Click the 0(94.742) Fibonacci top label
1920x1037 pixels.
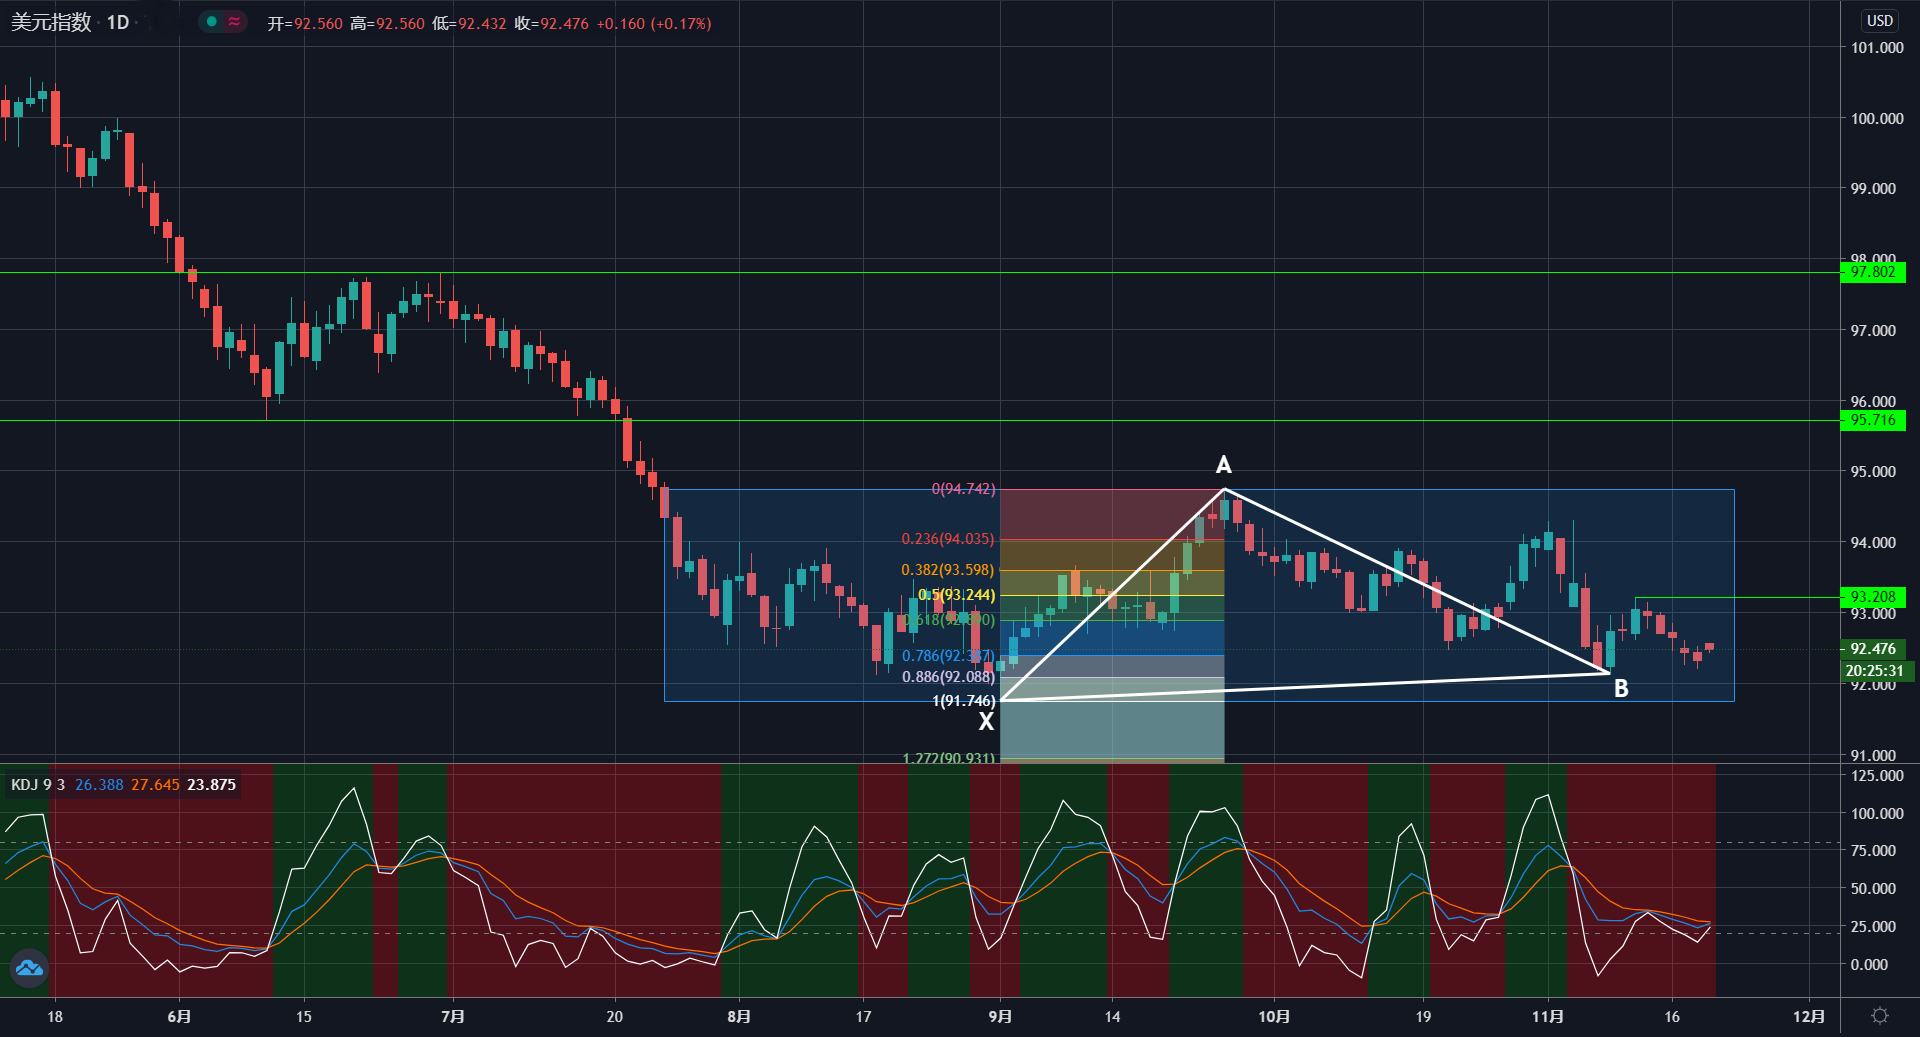963,489
